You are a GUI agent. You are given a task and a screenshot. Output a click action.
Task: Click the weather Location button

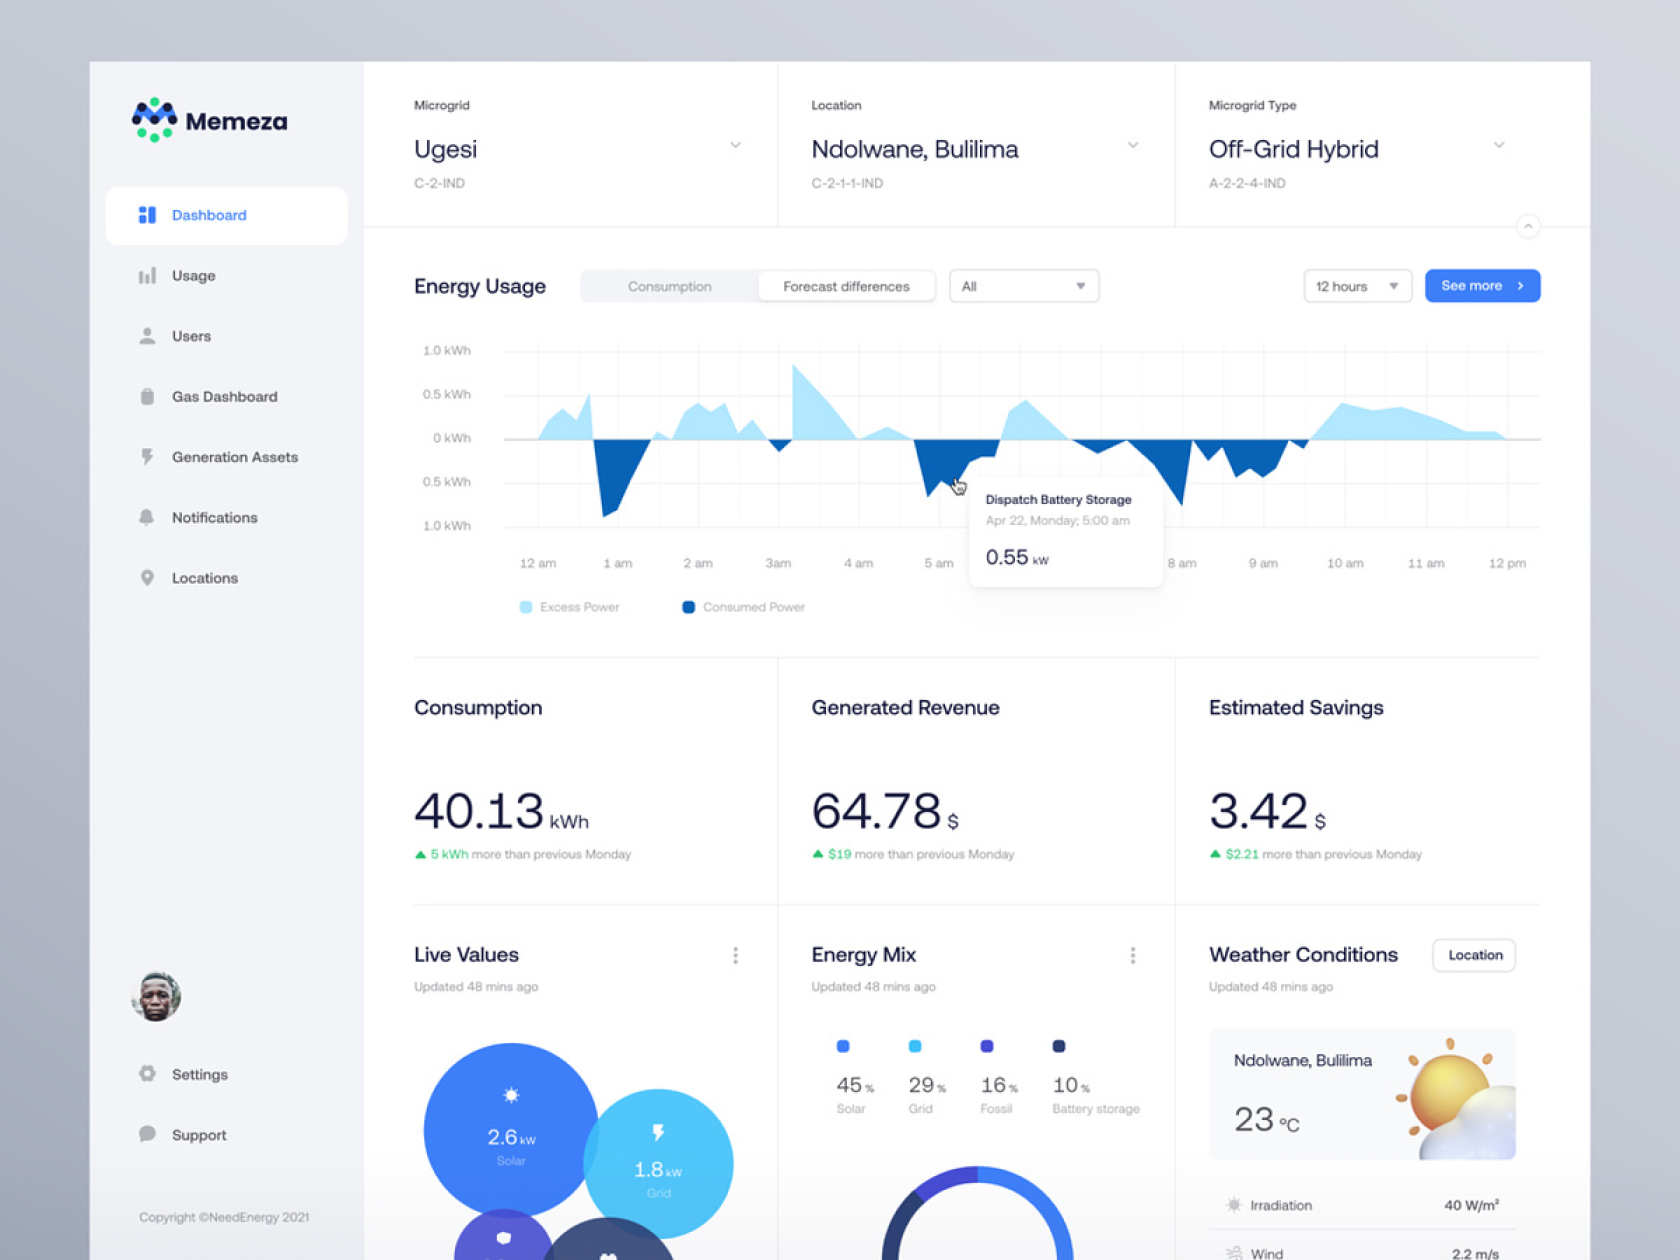[x=1474, y=955]
